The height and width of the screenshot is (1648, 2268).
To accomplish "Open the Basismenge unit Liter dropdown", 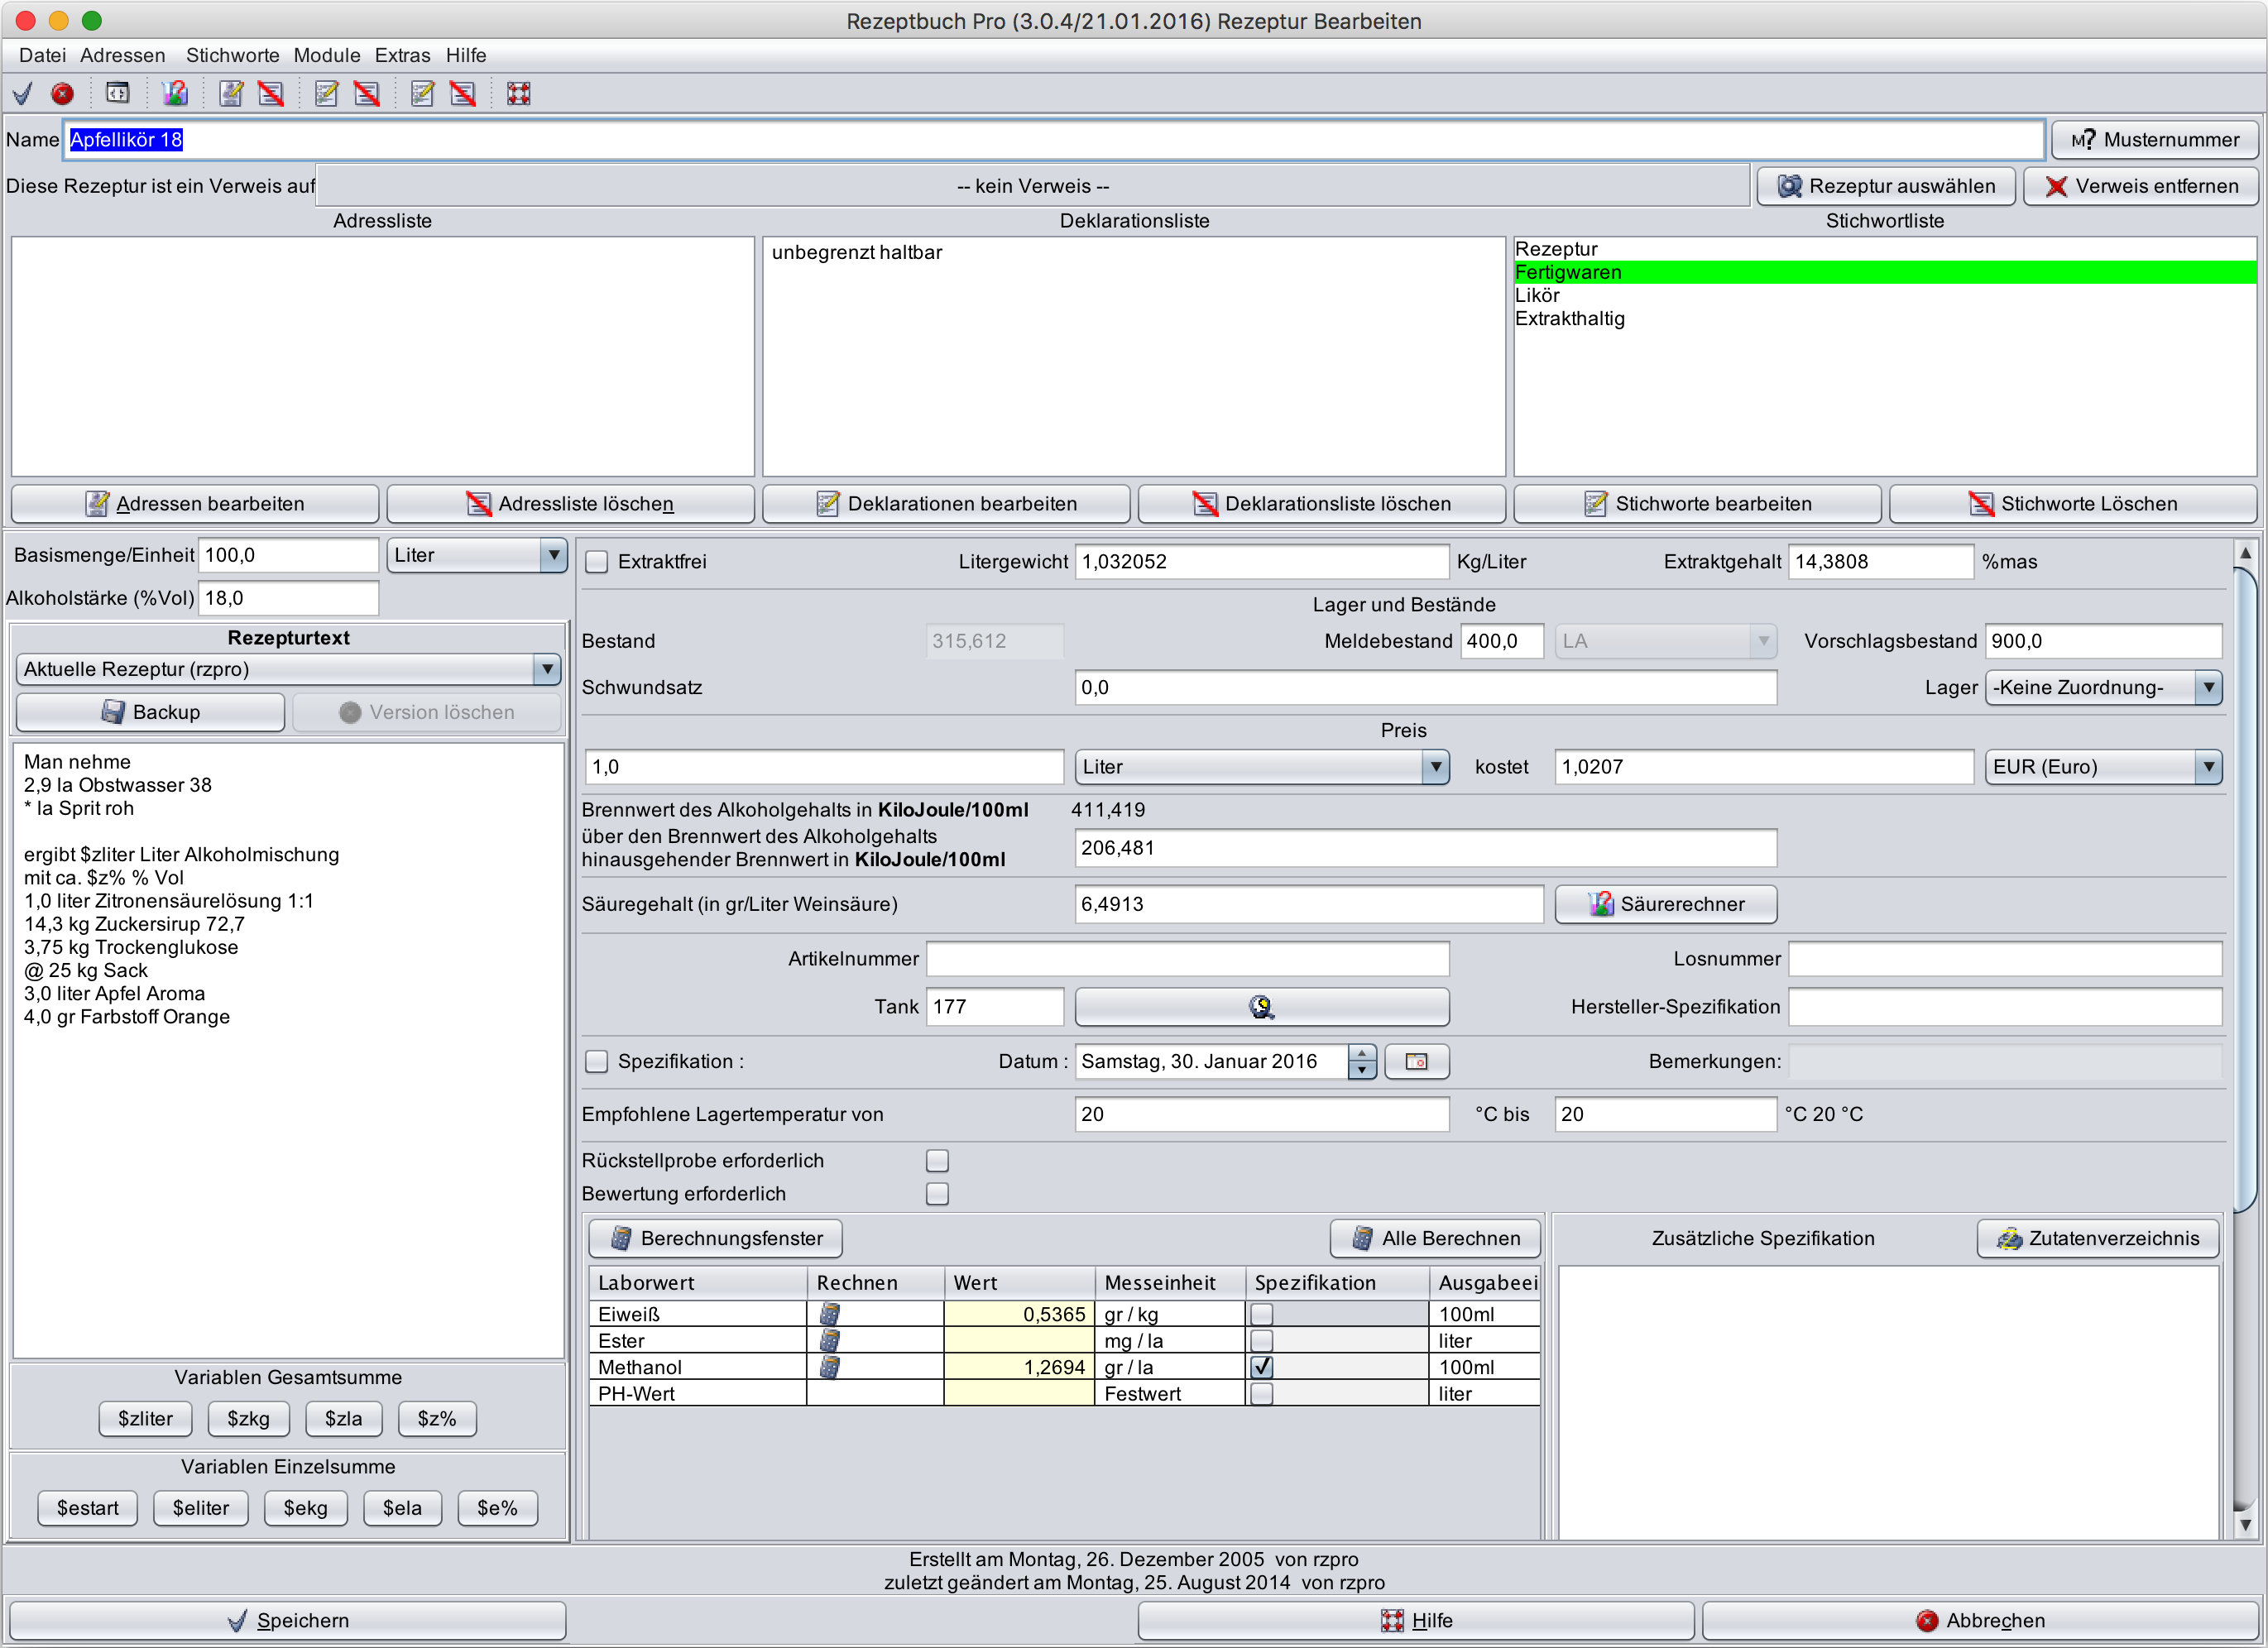I will click(x=477, y=556).
